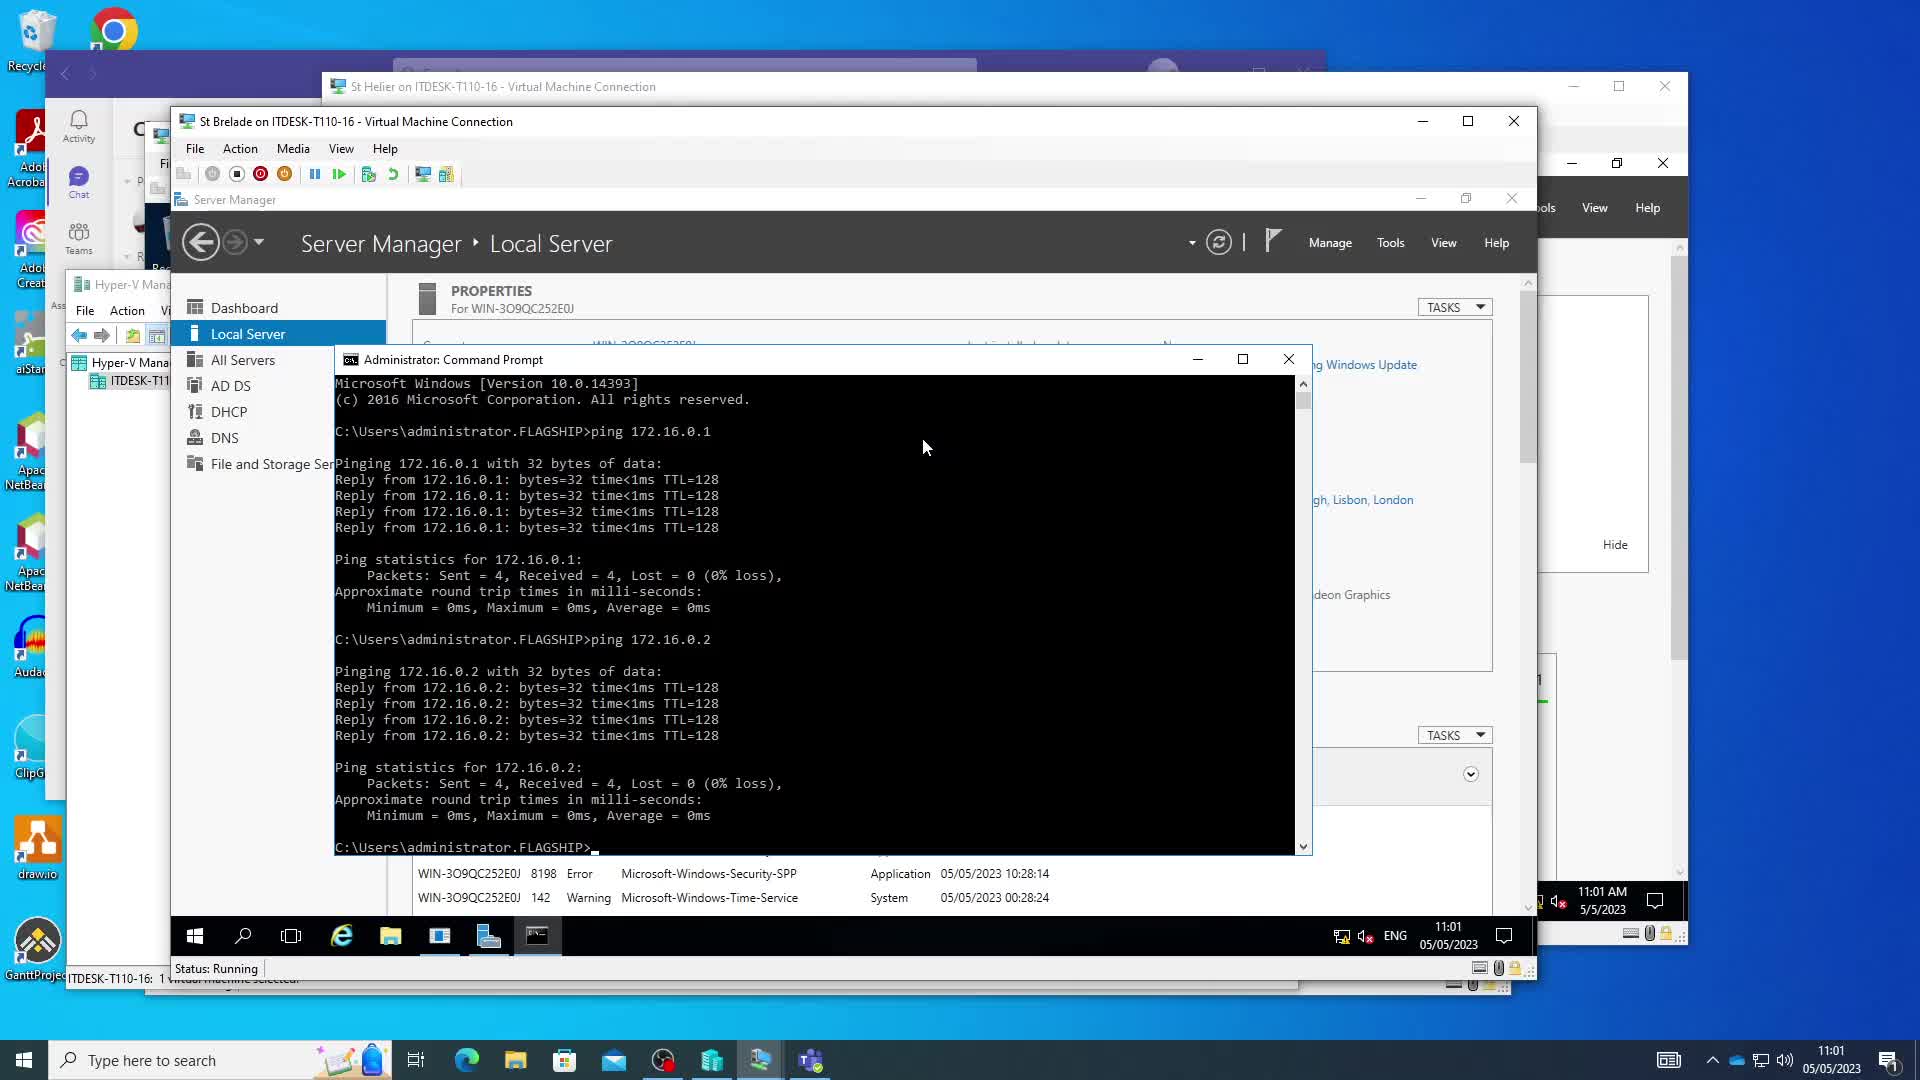Open the PROPERTIES Tasks dropdown
The image size is (1920, 1080).
click(1454, 307)
